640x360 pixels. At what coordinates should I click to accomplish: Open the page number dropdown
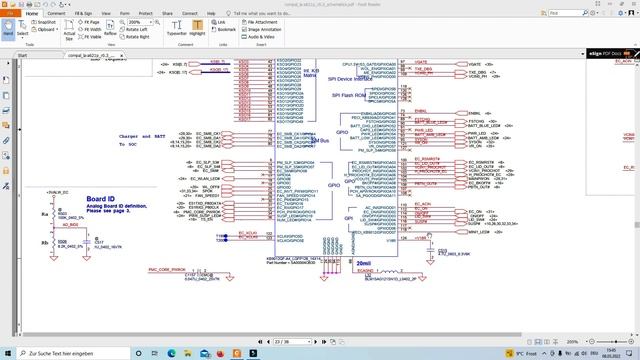[x=309, y=342]
